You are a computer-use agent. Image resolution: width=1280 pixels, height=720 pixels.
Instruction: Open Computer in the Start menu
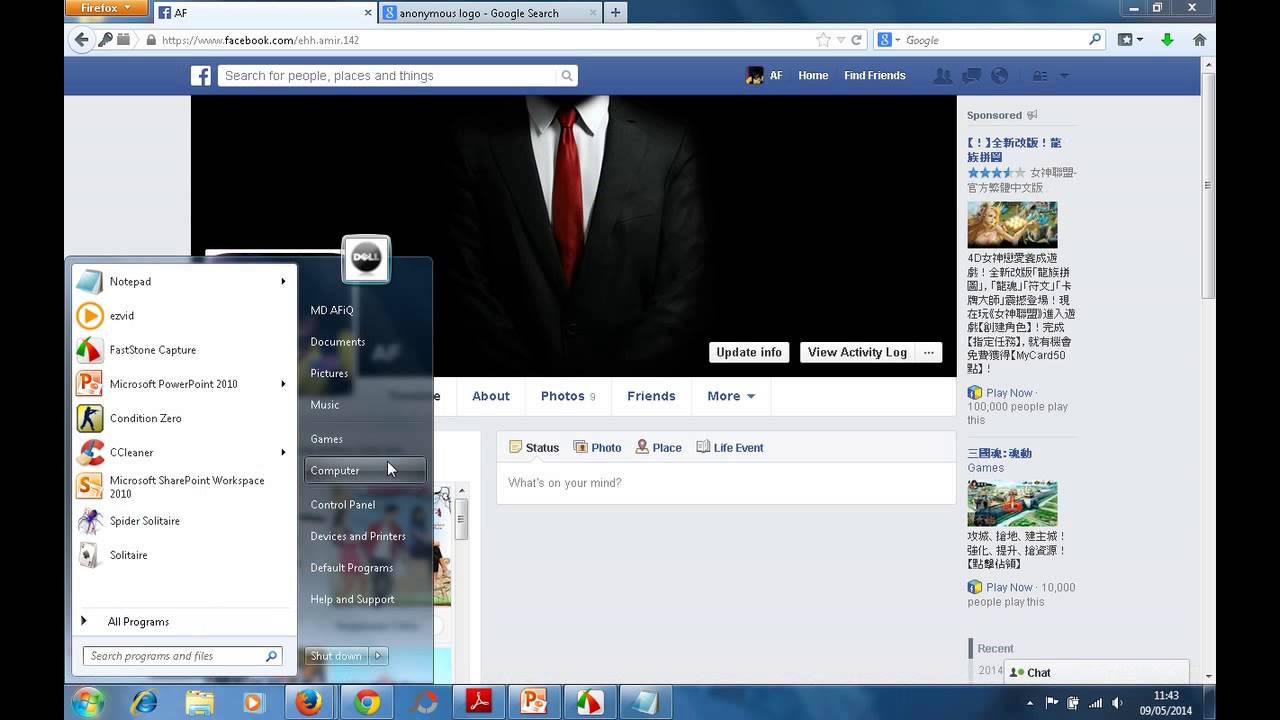[x=365, y=470]
